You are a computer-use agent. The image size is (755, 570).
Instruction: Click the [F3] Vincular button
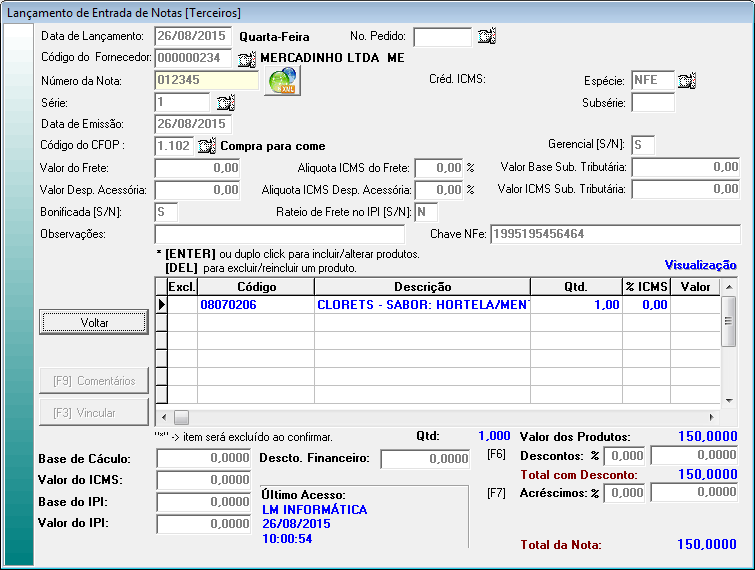(94, 412)
